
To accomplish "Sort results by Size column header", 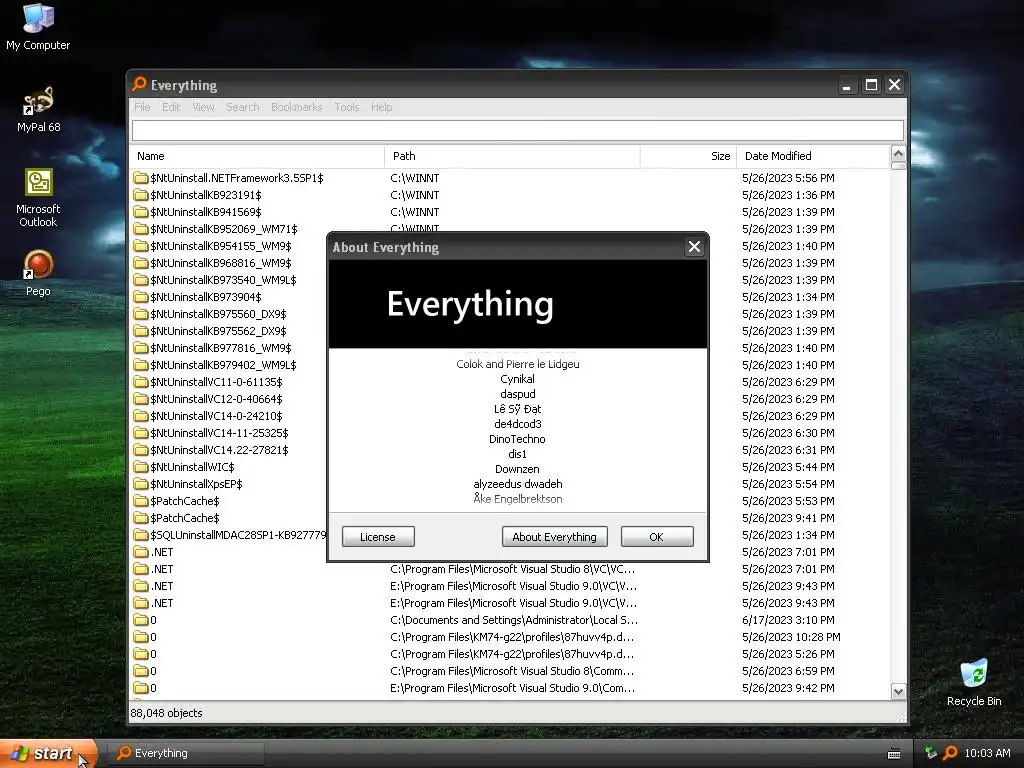I will coord(688,156).
